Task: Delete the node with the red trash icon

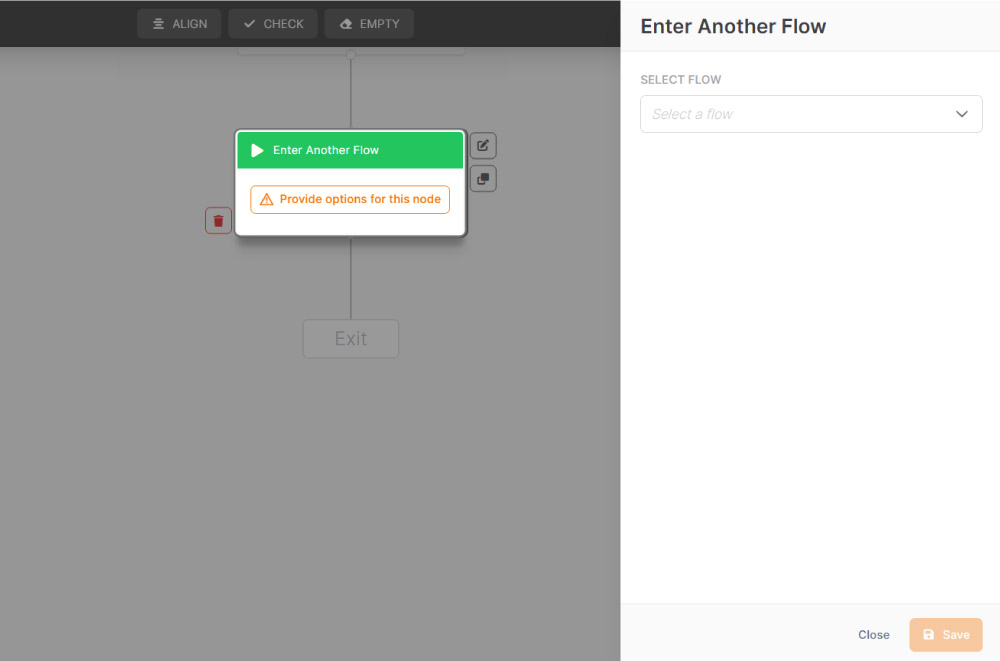Action: tap(218, 221)
